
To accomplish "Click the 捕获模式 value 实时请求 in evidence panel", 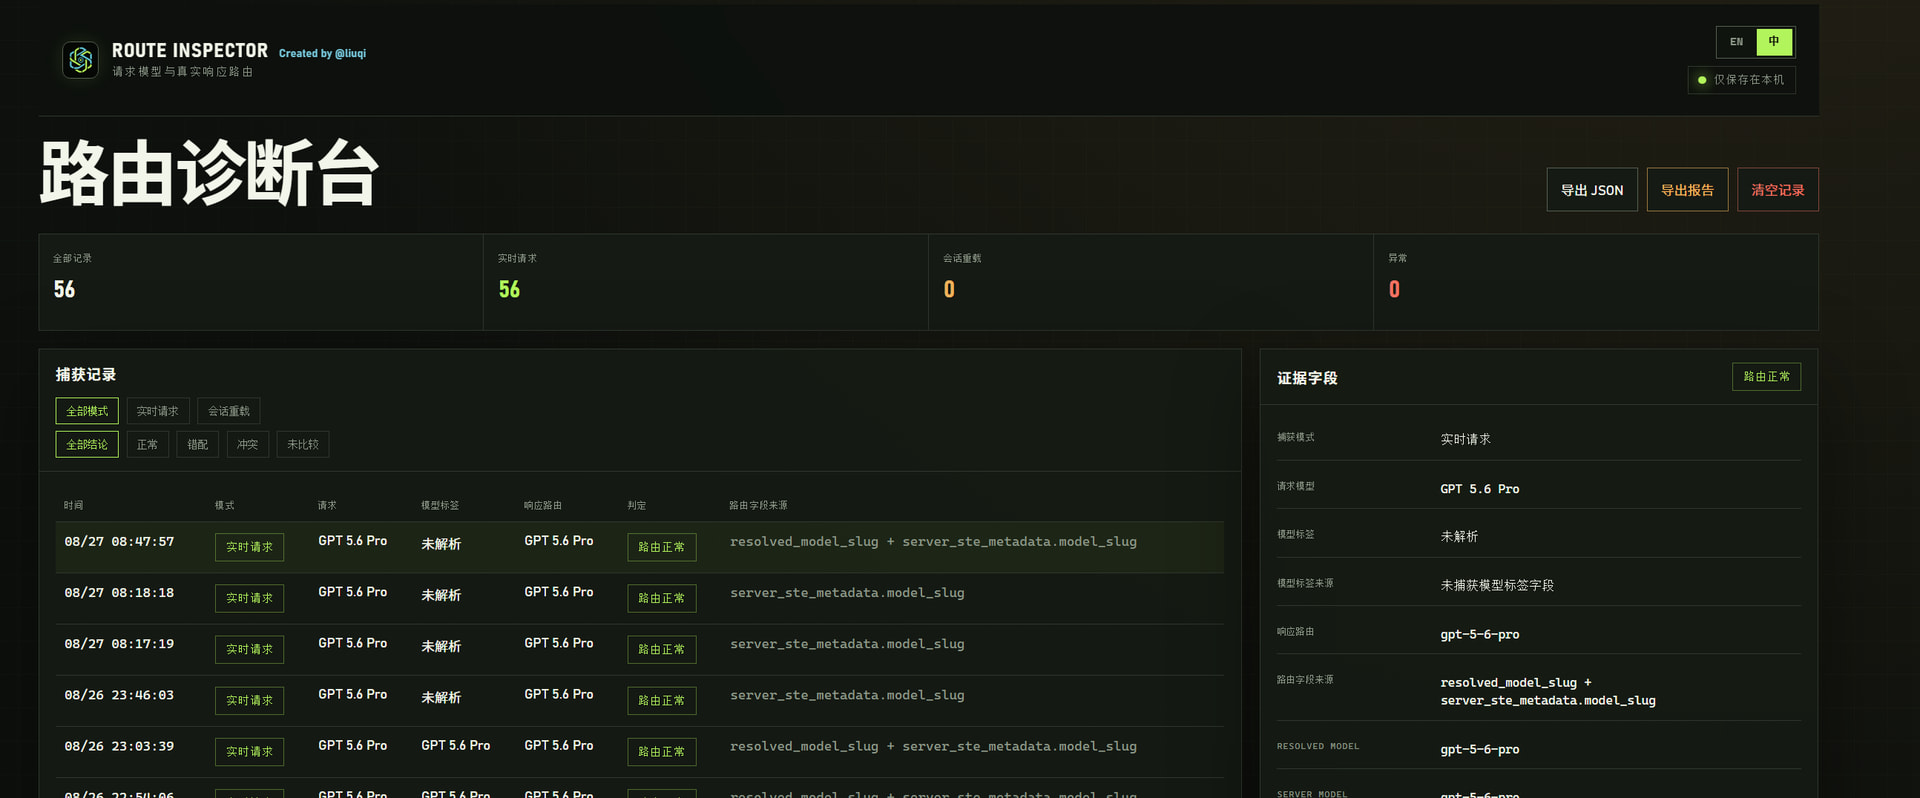I will 1465,439.
